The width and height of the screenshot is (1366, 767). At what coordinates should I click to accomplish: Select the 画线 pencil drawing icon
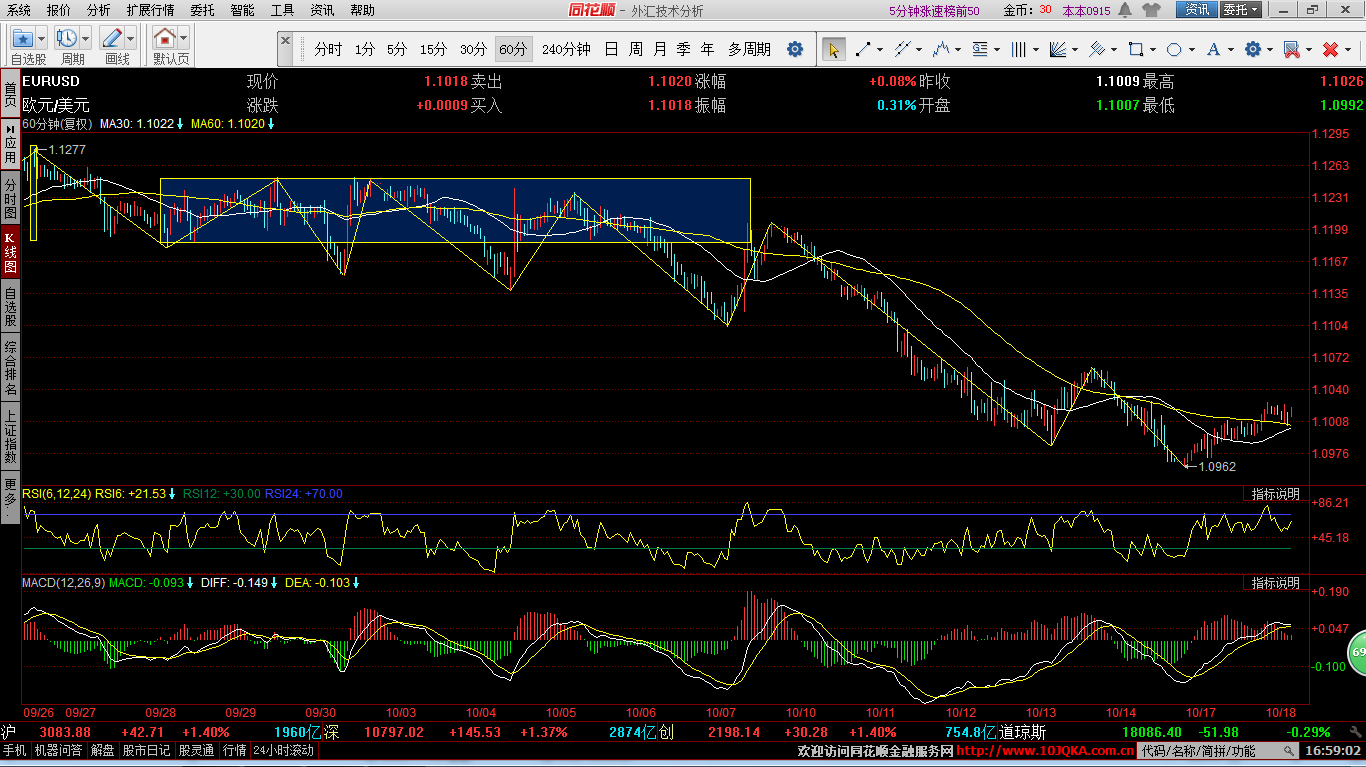coord(113,39)
